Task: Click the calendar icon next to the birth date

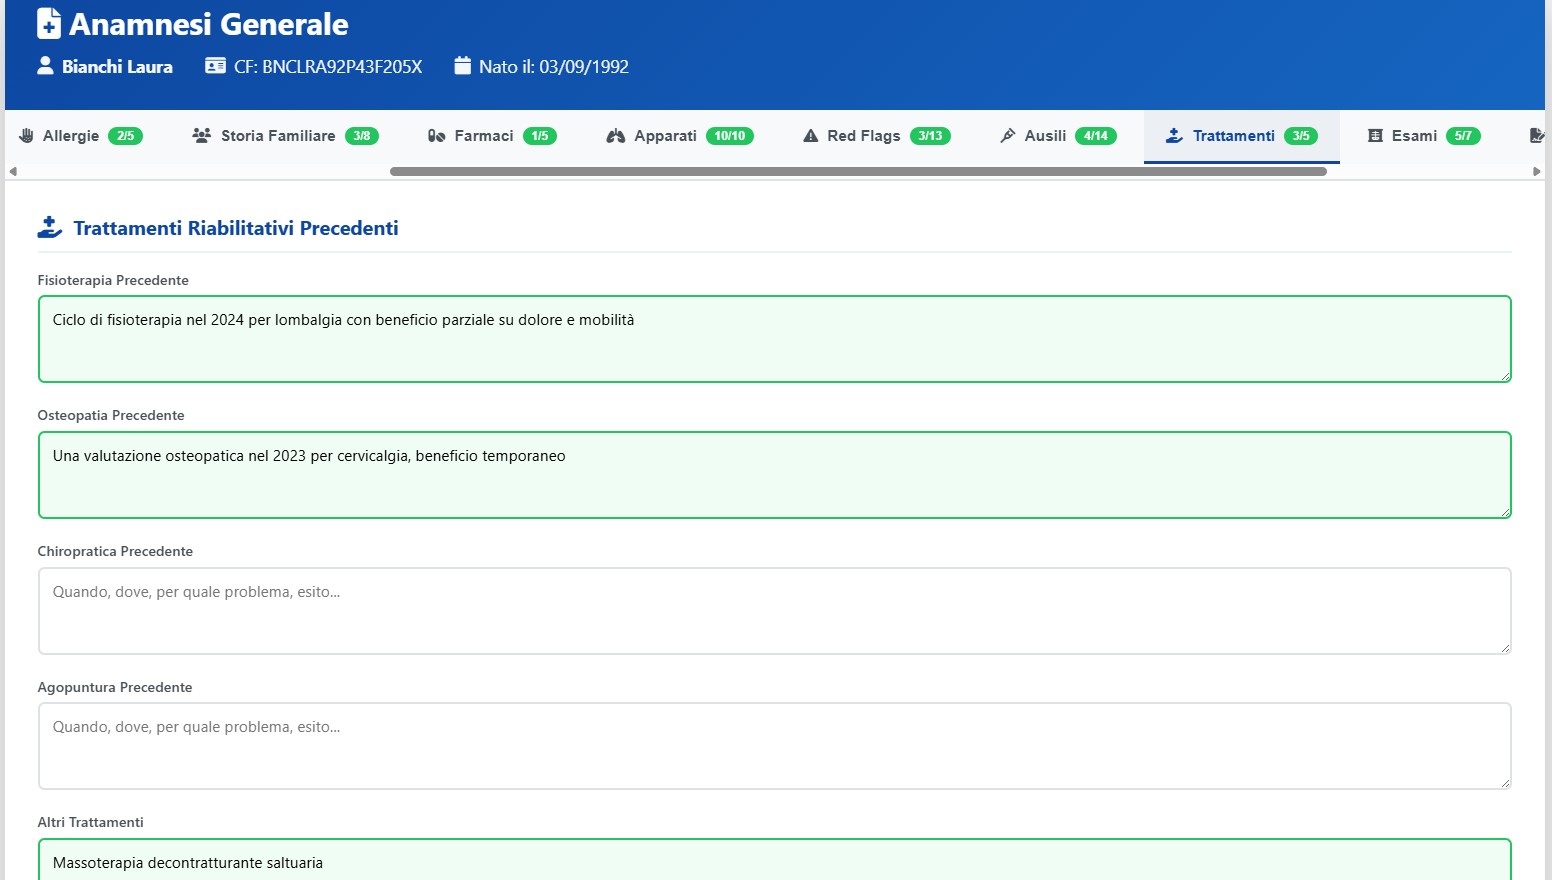Action: [462, 65]
